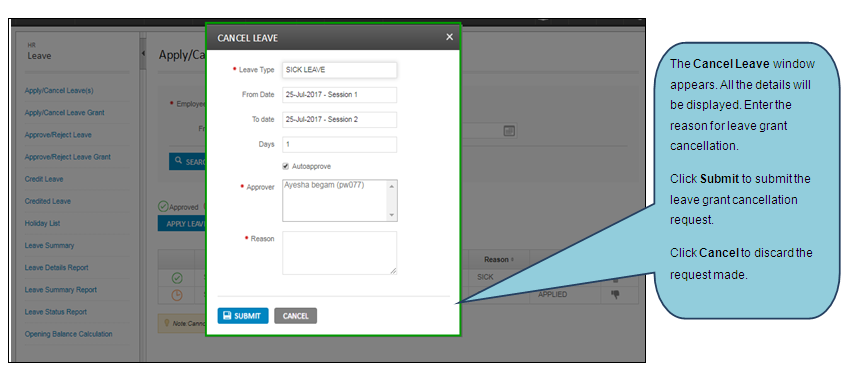Image resolution: width=847 pixels, height=378 pixels.
Task: Close the Cancel Leave dialog with X
Action: (x=449, y=37)
